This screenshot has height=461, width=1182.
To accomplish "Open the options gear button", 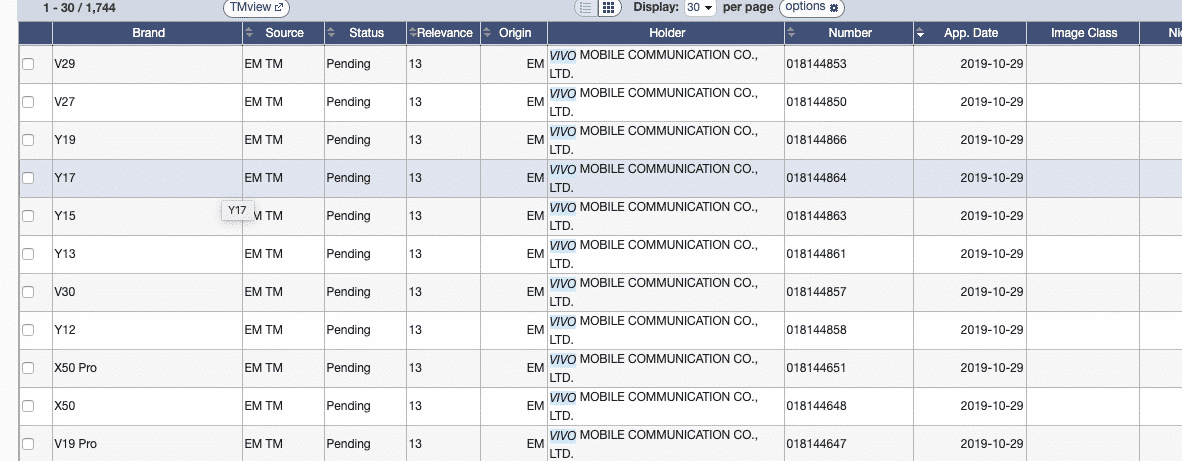I will (812, 8).
